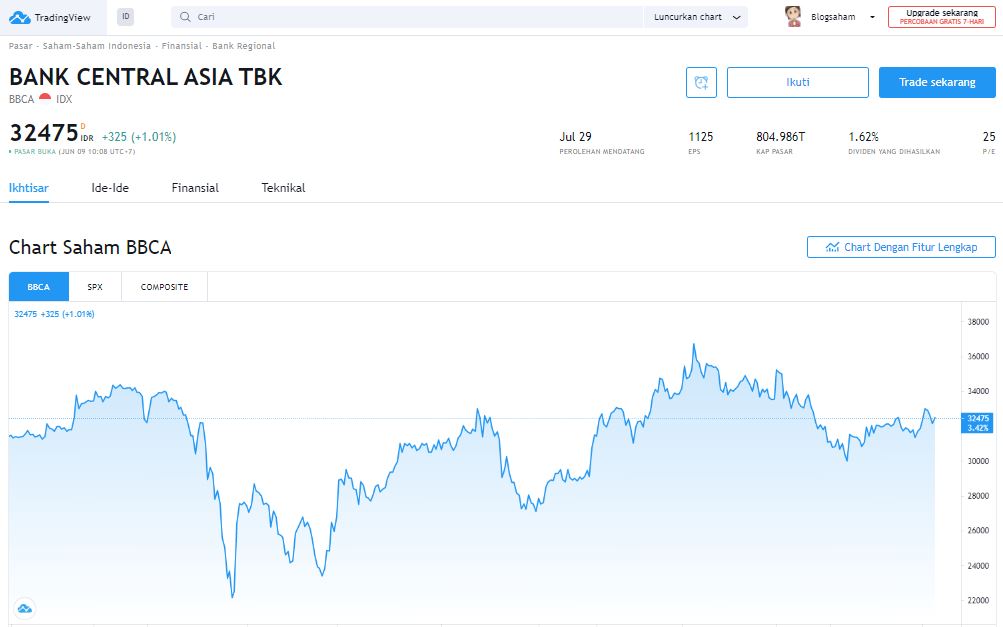Click the Blogsaham profile avatar
1003x627 pixels.
point(793,17)
